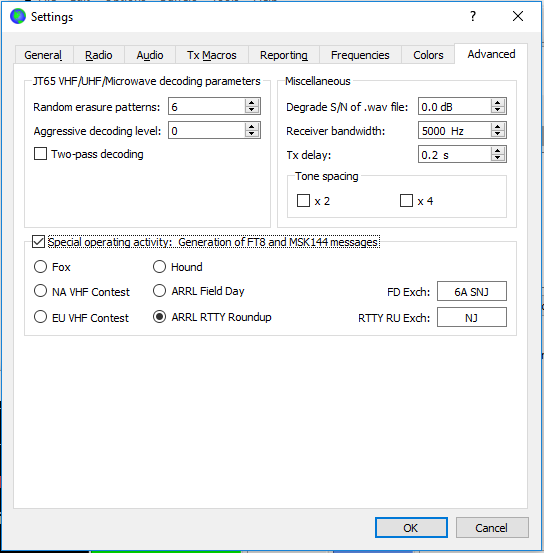Select the Hound radio option
The width and height of the screenshot is (544, 553).
[159, 267]
